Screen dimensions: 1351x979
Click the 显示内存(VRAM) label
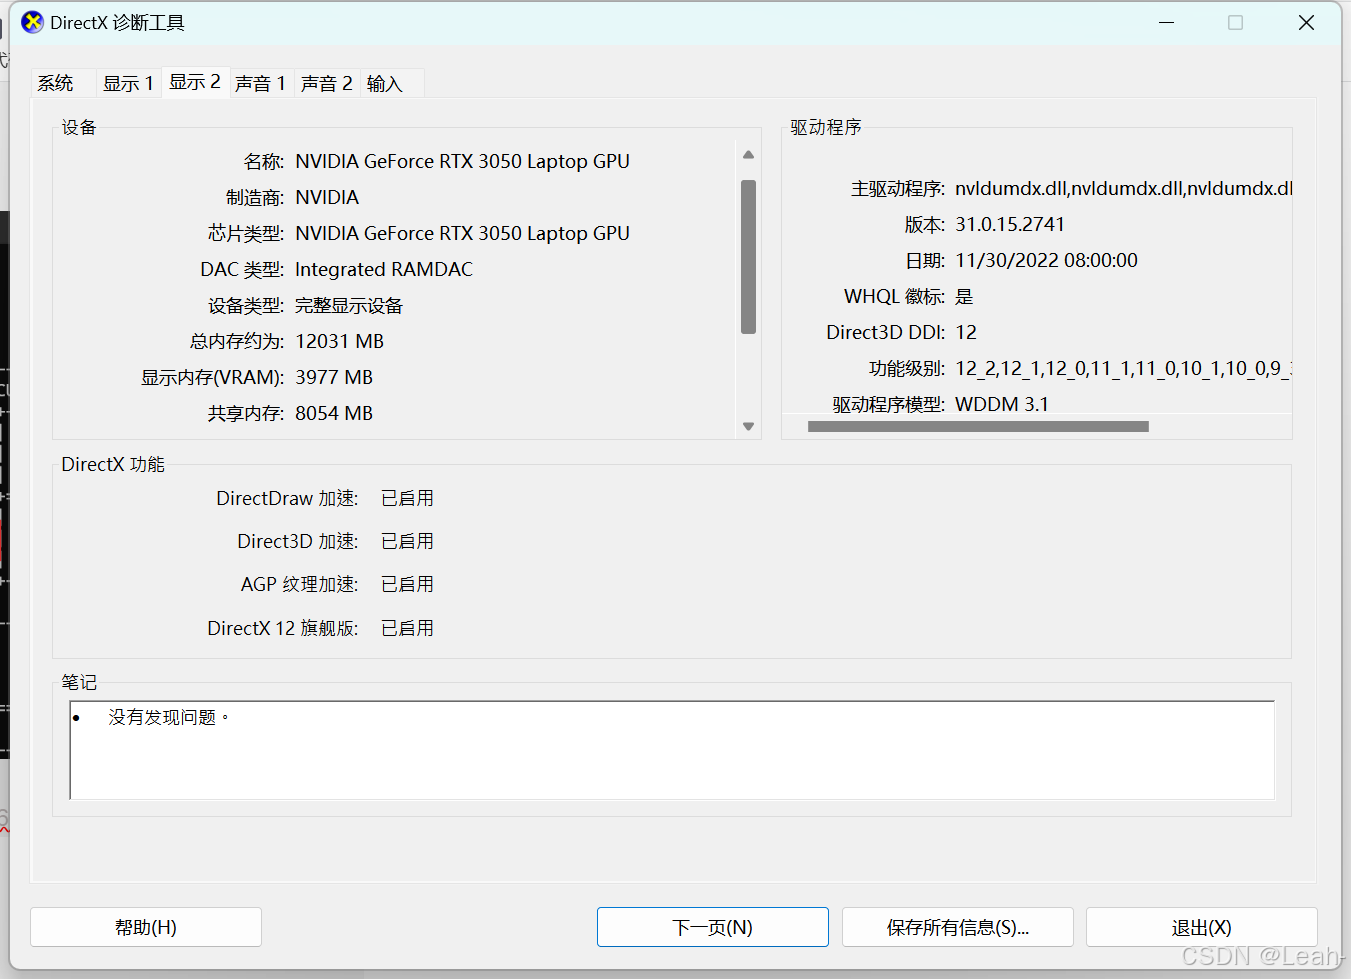(212, 377)
